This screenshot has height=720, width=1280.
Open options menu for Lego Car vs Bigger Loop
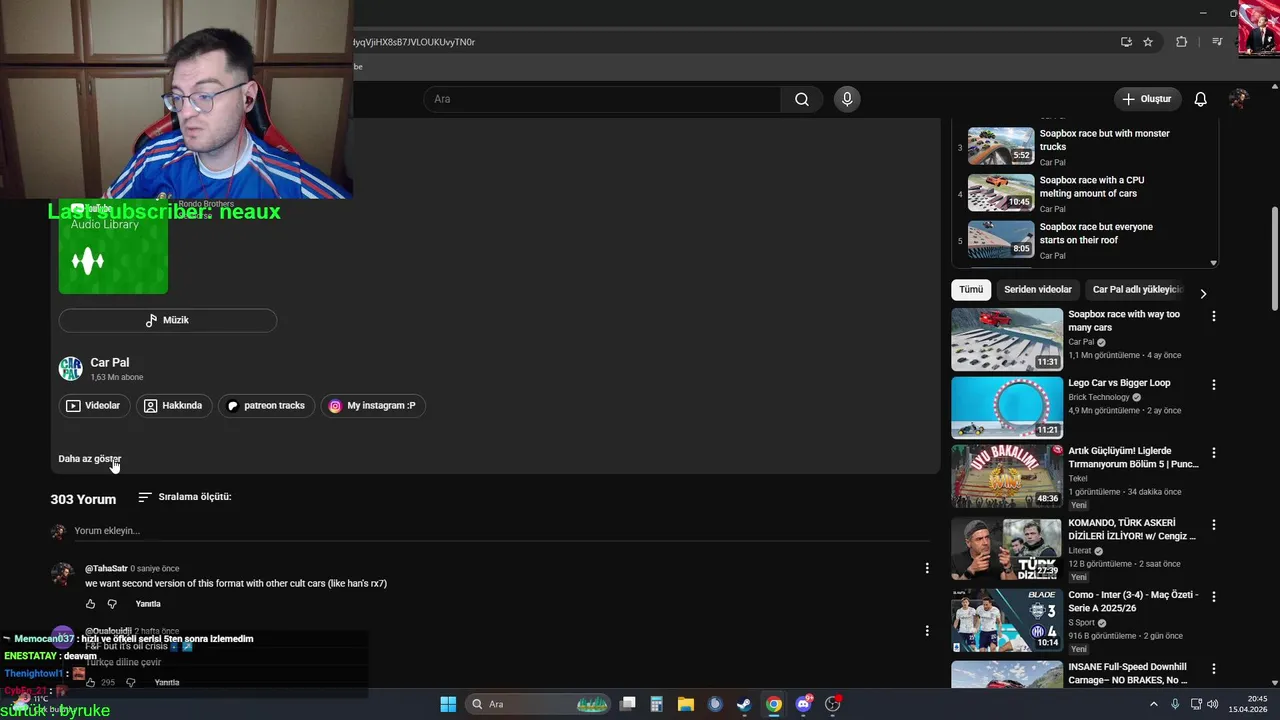(x=1214, y=384)
